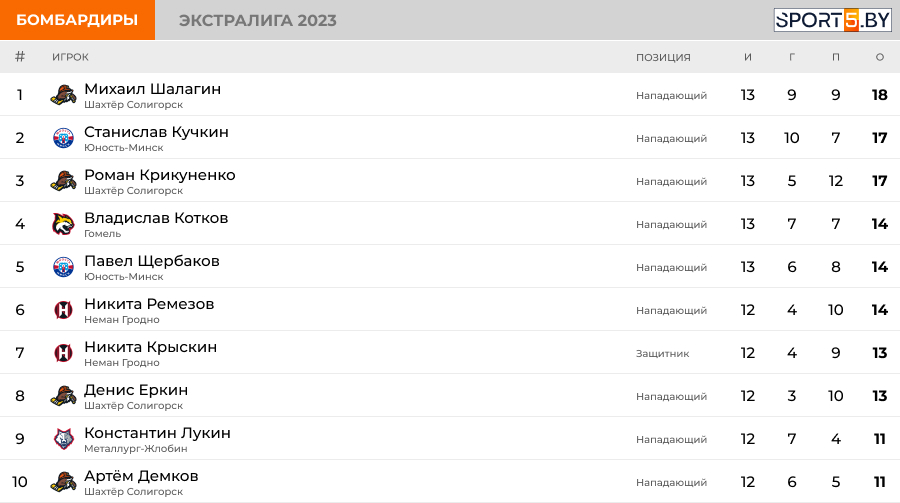Sort by Г goals column header
Viewport: 900px width, 503px height.
(792, 57)
